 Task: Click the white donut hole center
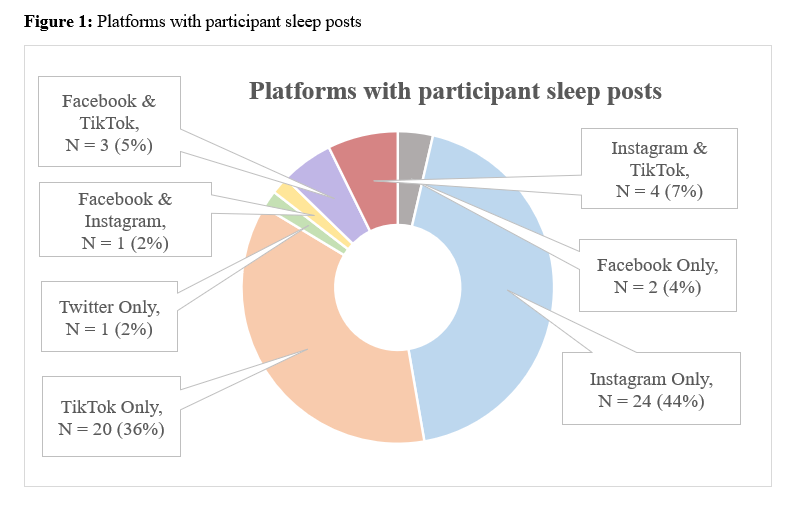(397, 287)
